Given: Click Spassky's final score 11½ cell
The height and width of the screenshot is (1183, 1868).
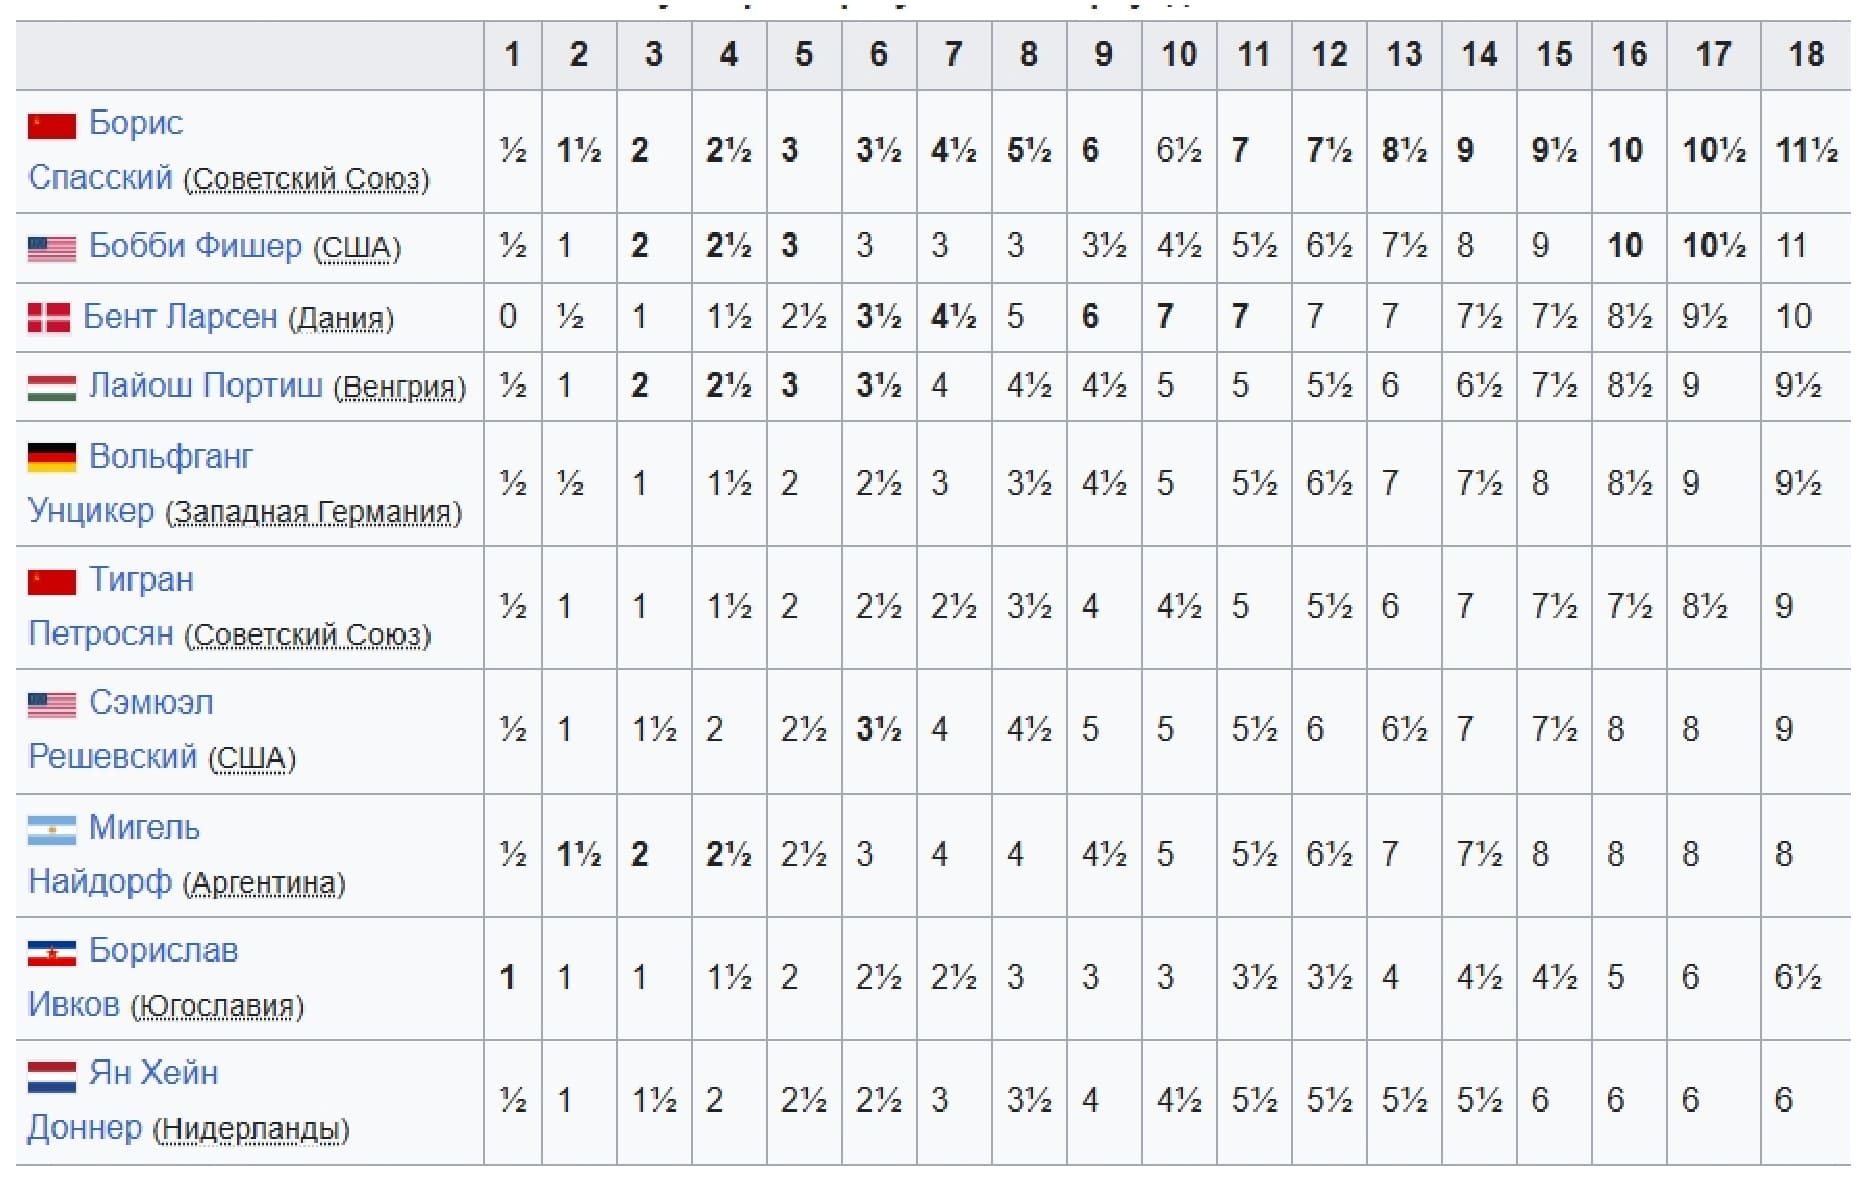Looking at the screenshot, I should pos(1806,151).
